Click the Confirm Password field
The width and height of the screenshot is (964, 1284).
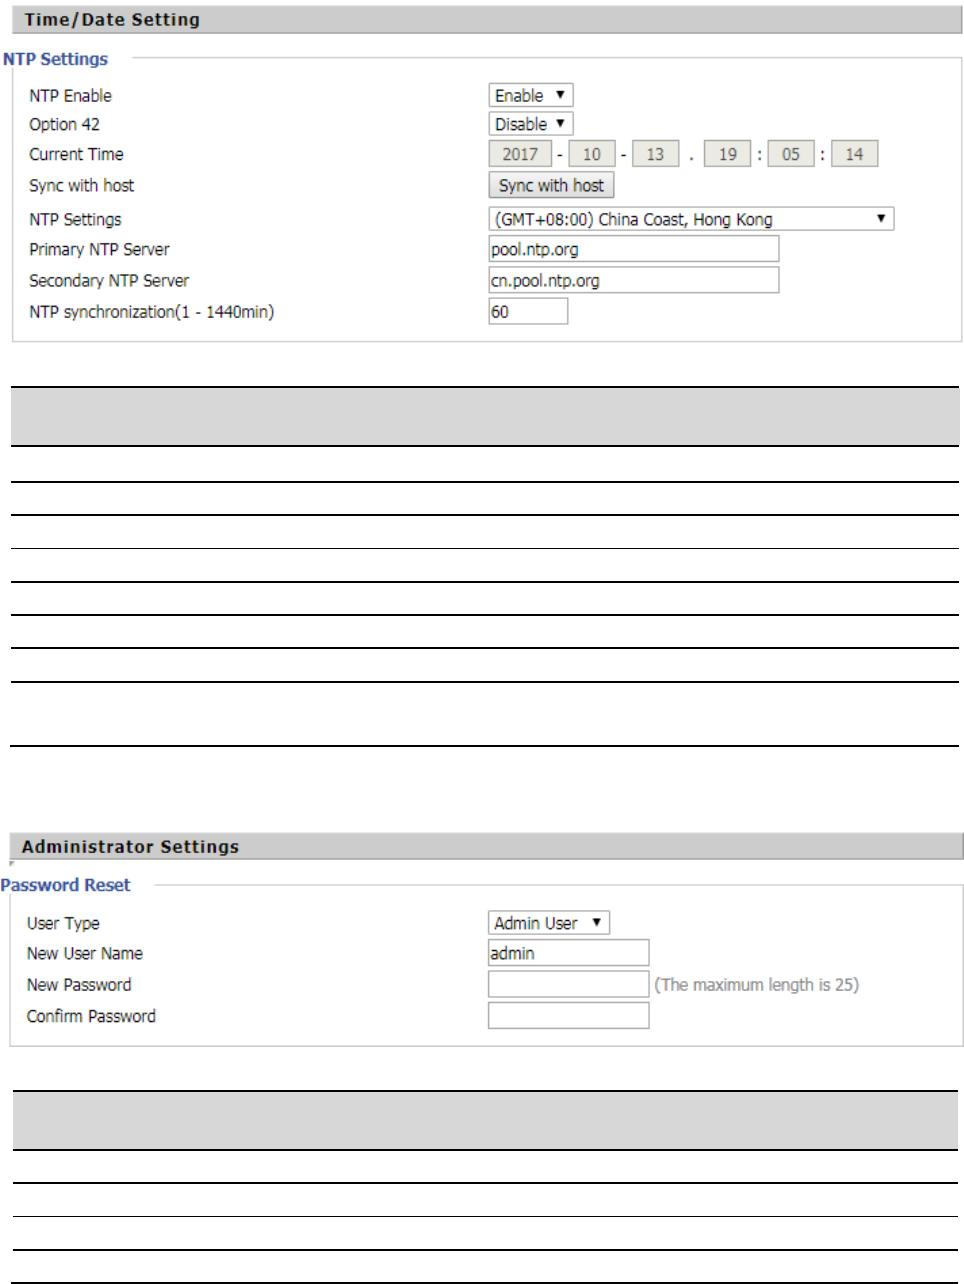(x=568, y=1016)
